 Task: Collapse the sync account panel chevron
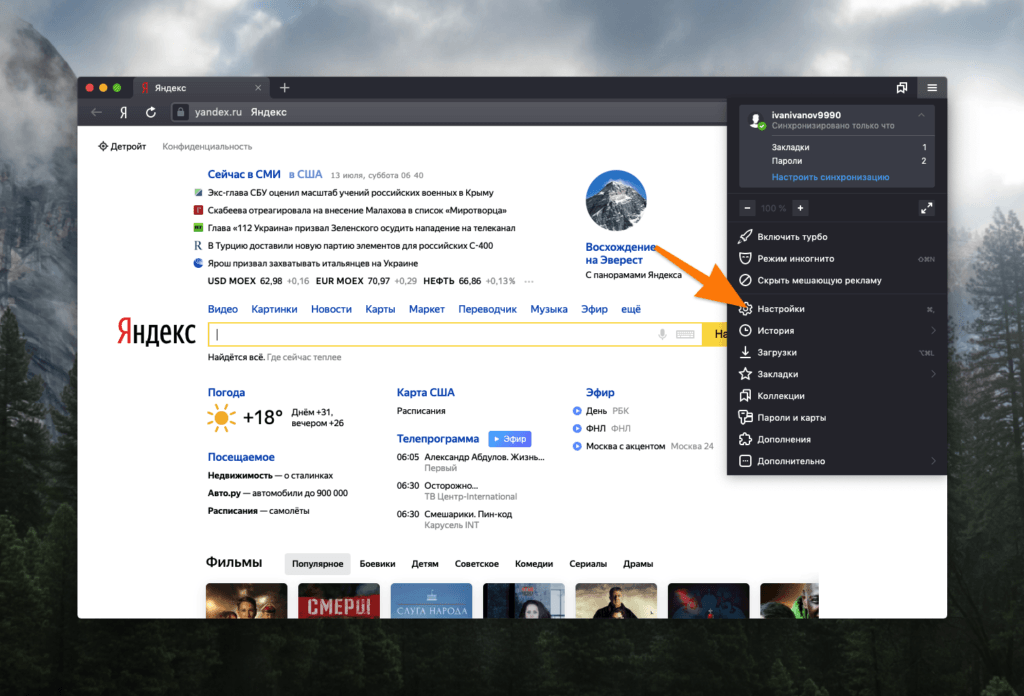point(921,115)
